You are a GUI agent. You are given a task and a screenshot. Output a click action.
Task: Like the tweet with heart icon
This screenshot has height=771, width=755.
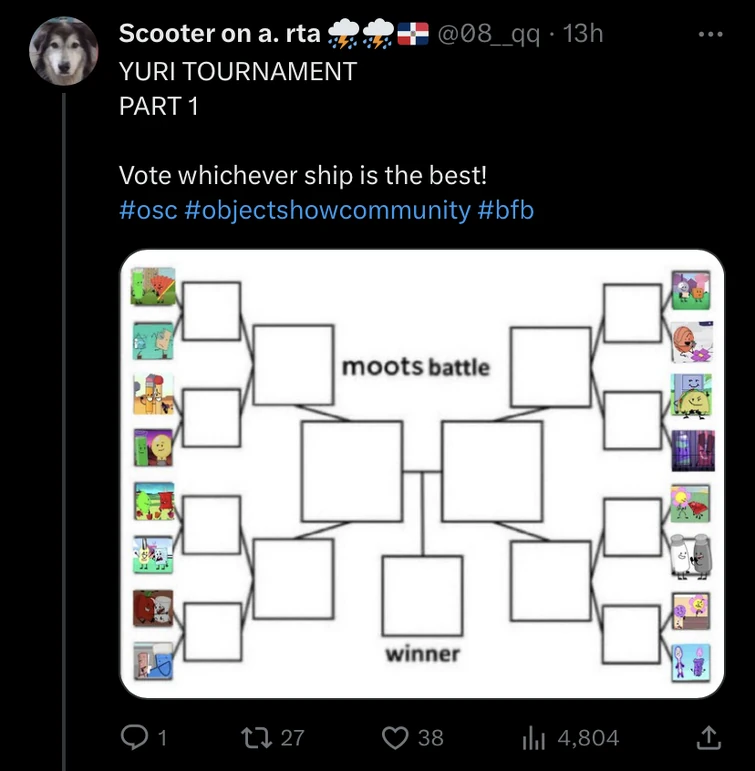(x=396, y=738)
